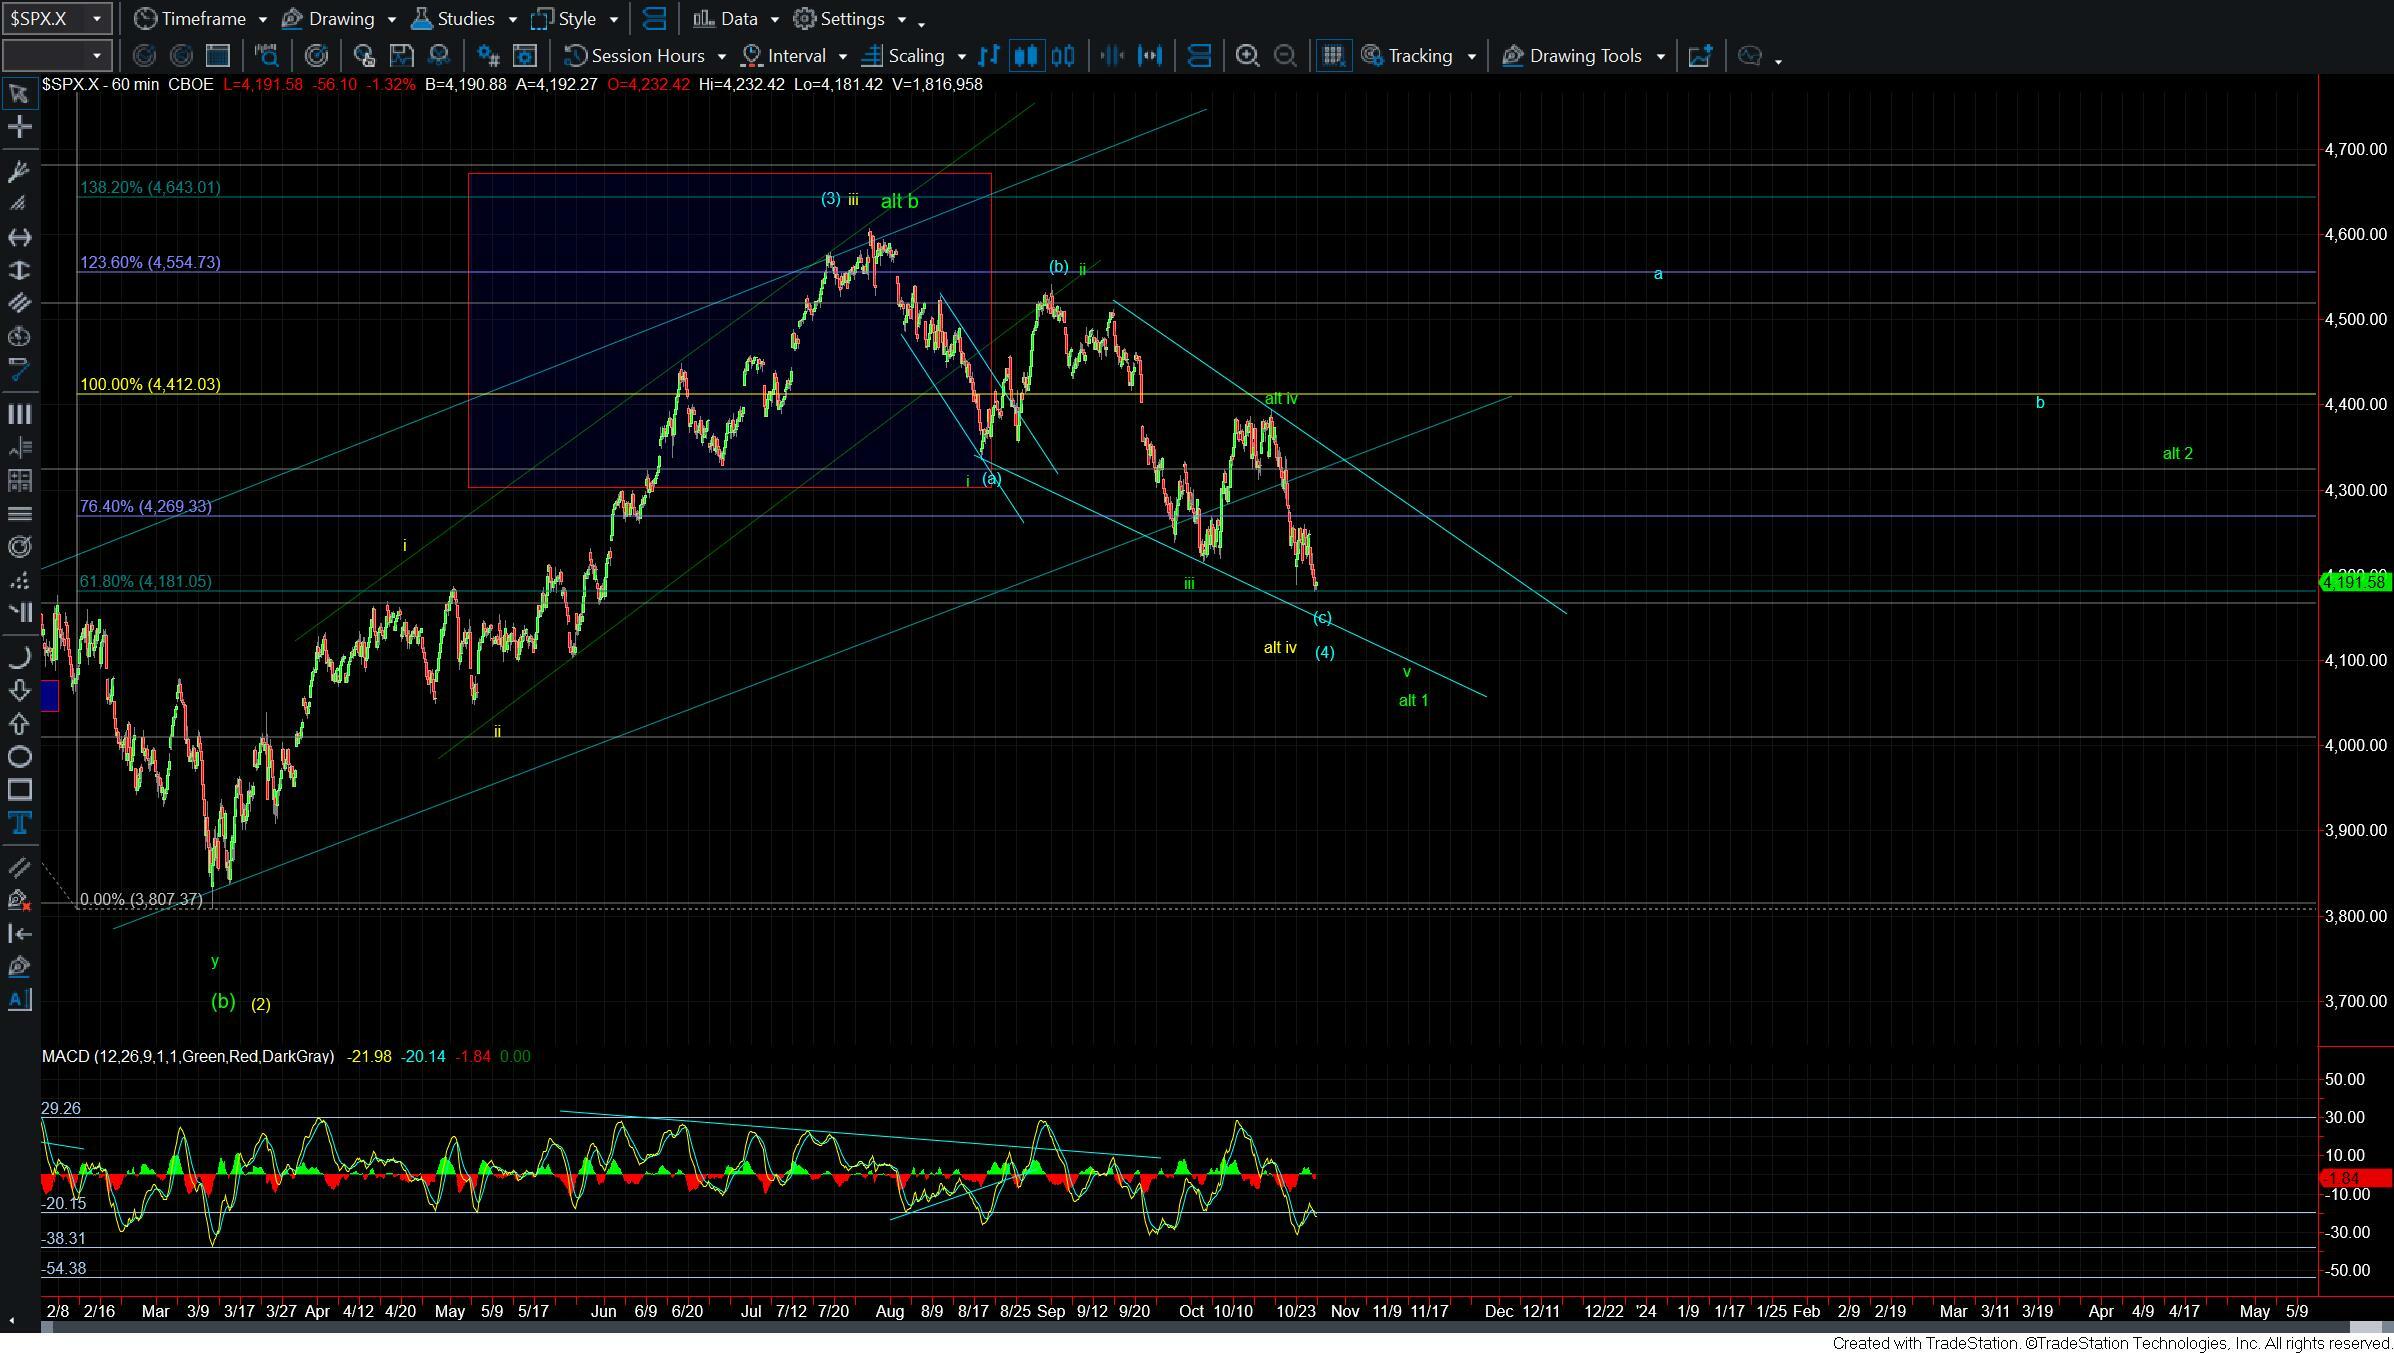Expand the Studies dropdown arrow

click(x=512, y=19)
